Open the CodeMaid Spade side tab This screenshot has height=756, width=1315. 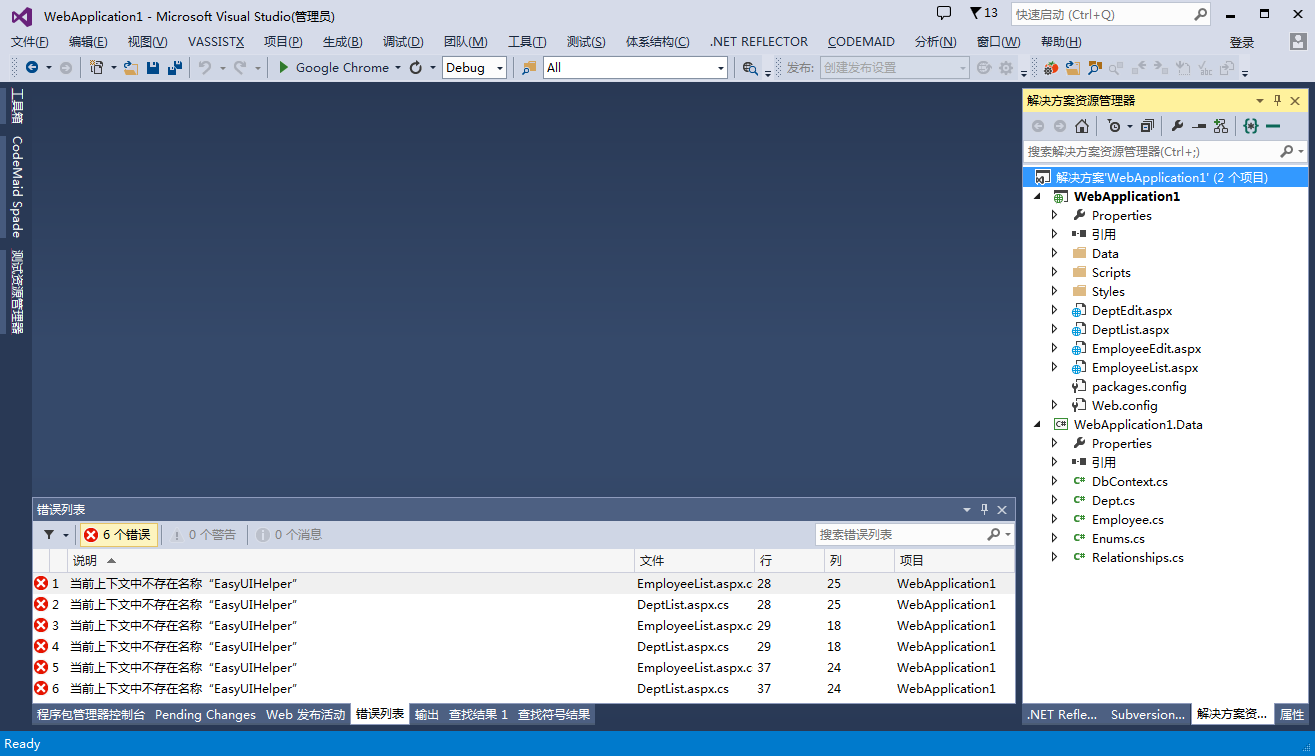16,186
